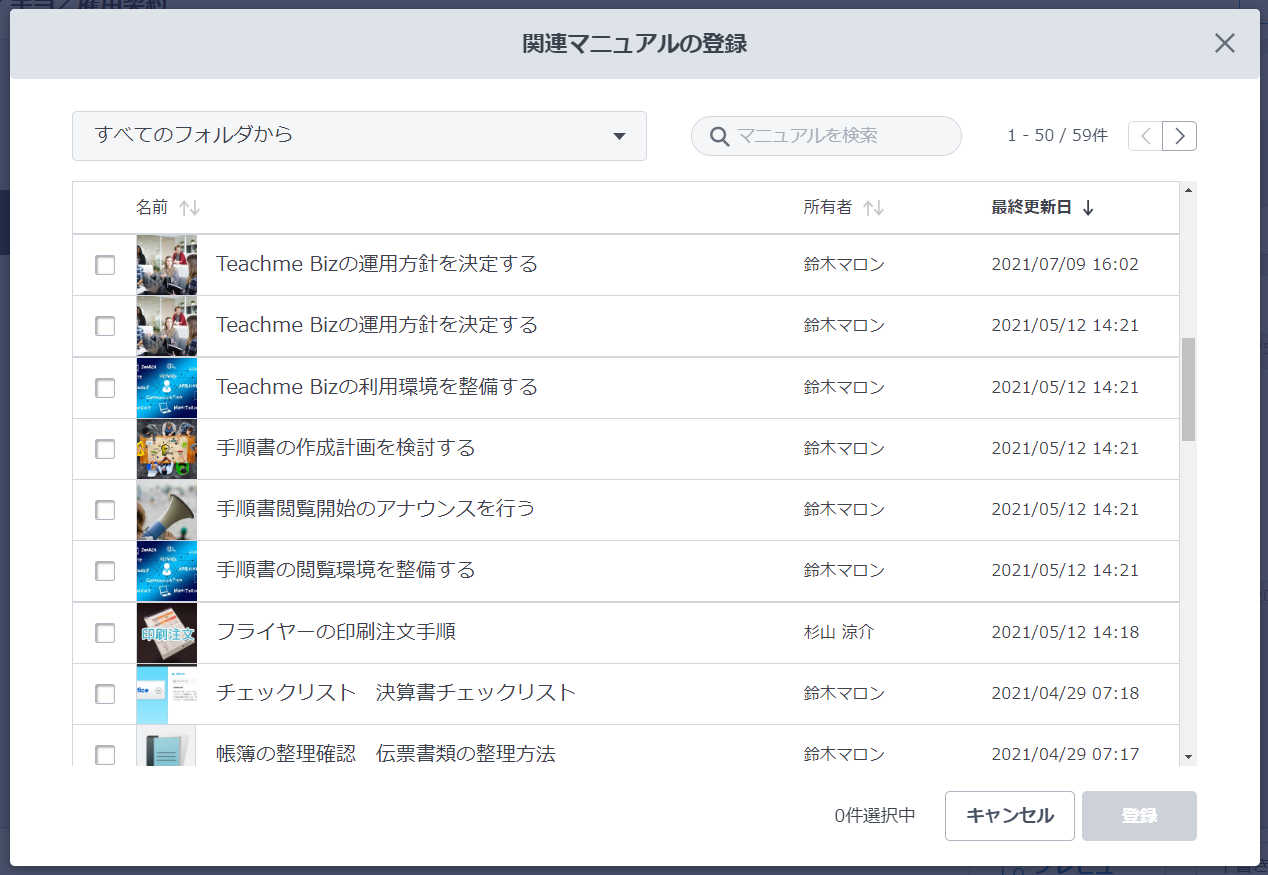Click the 最終更新日 column header

(1031, 208)
